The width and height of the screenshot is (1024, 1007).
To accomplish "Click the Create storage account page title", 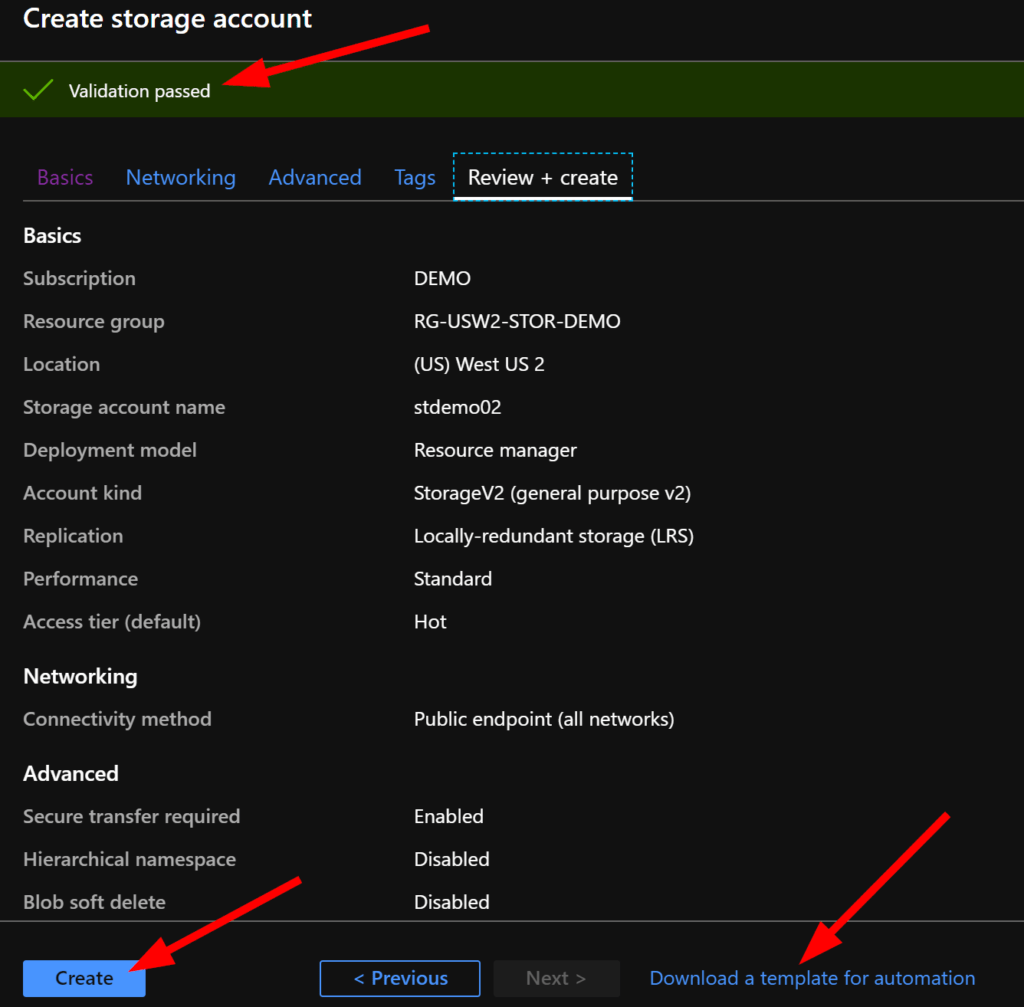I will point(167,18).
